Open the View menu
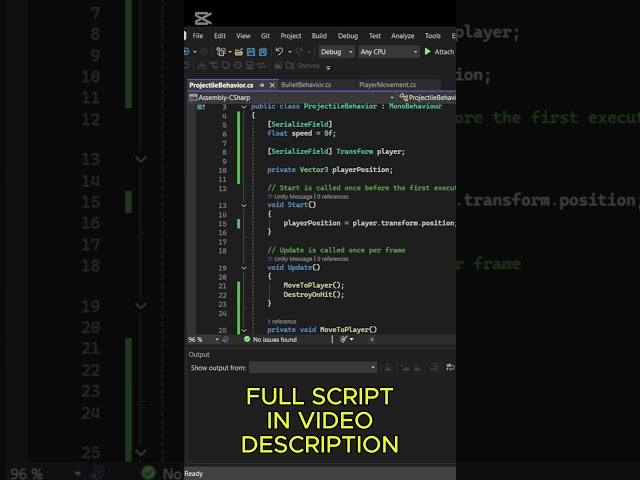Viewport: 640px width, 480px height. coord(243,36)
